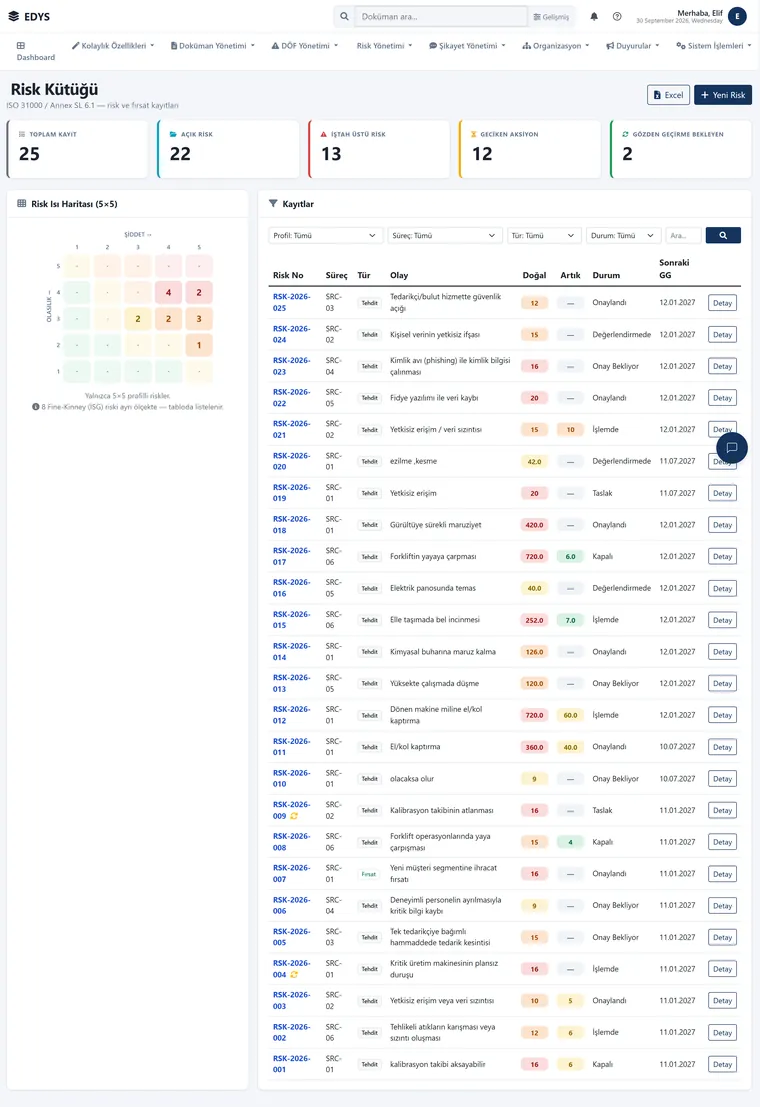This screenshot has width=760, height=1107.
Task: Click the Risk Isı Haritası table icon
Action: (x=22, y=203)
